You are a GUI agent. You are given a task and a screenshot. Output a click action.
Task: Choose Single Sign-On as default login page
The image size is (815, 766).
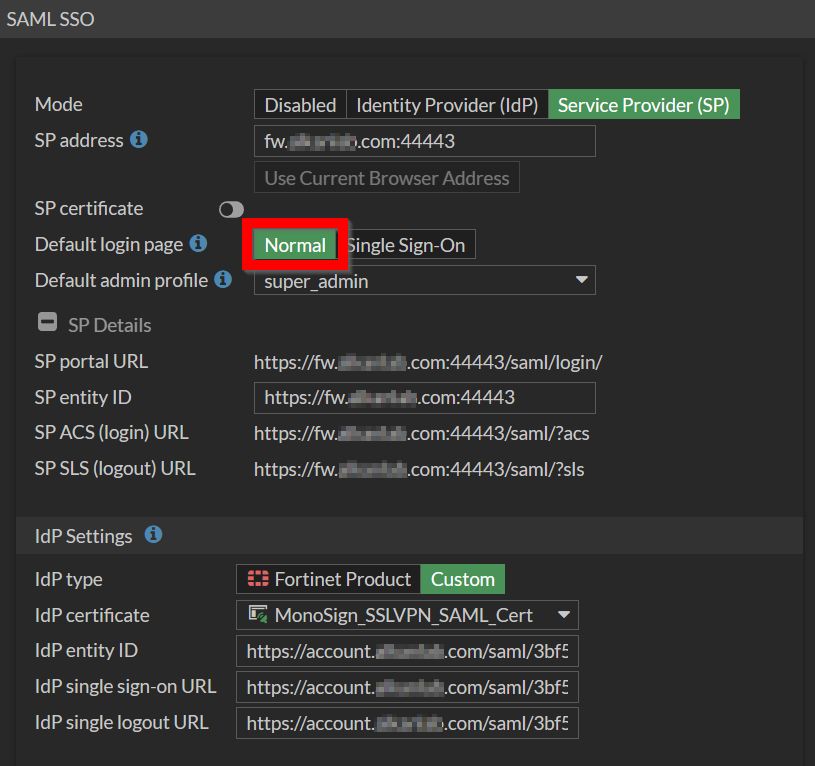tap(406, 245)
